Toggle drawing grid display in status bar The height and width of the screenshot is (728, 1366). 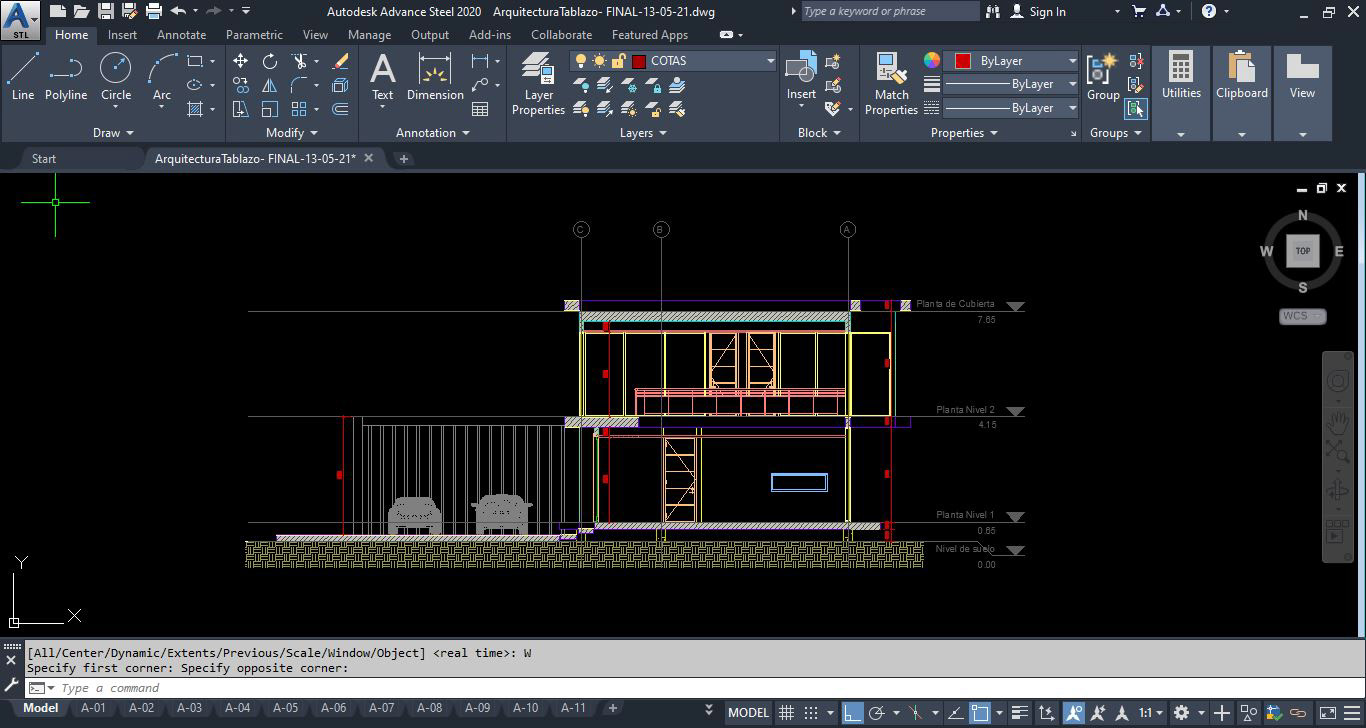click(x=787, y=713)
